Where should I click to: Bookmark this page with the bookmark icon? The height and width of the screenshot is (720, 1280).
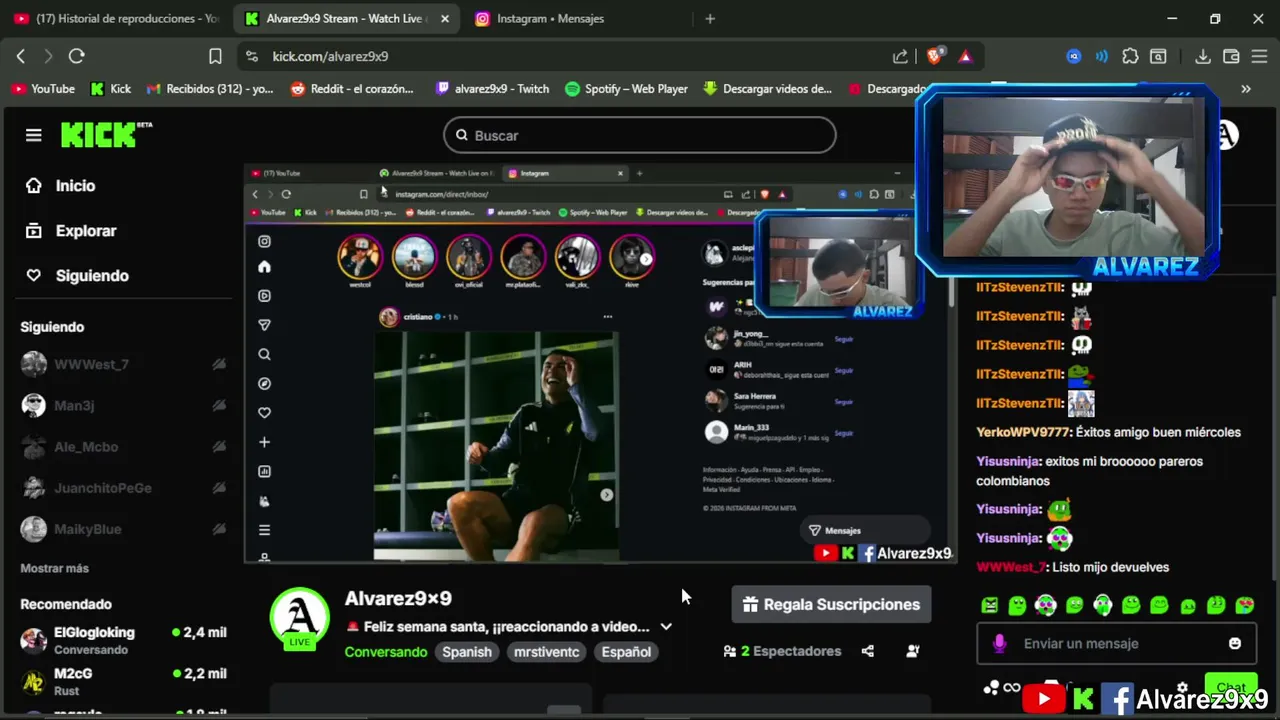click(215, 57)
